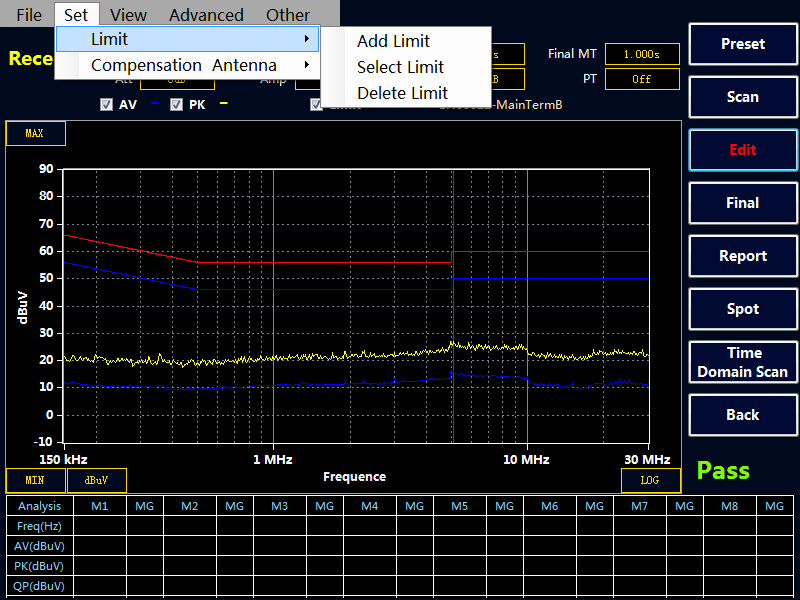Pick Delete Limit from the submenu
This screenshot has height=600, width=800.
[402, 93]
